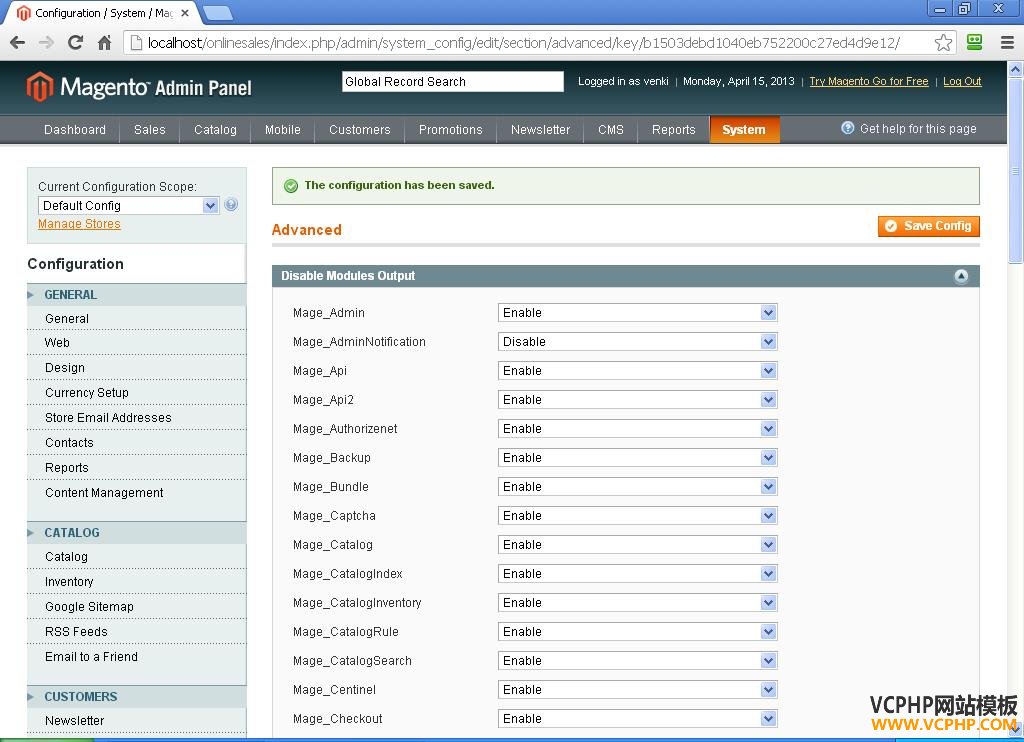Open Mage_CatalogInventory dropdown

click(x=637, y=603)
